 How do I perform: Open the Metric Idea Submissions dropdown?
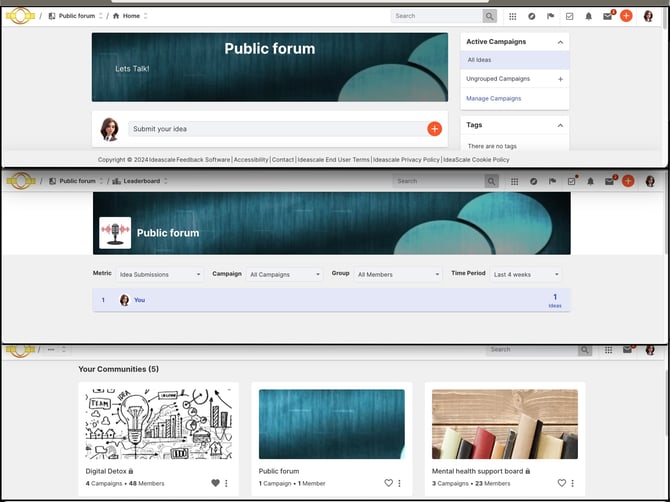click(160, 274)
